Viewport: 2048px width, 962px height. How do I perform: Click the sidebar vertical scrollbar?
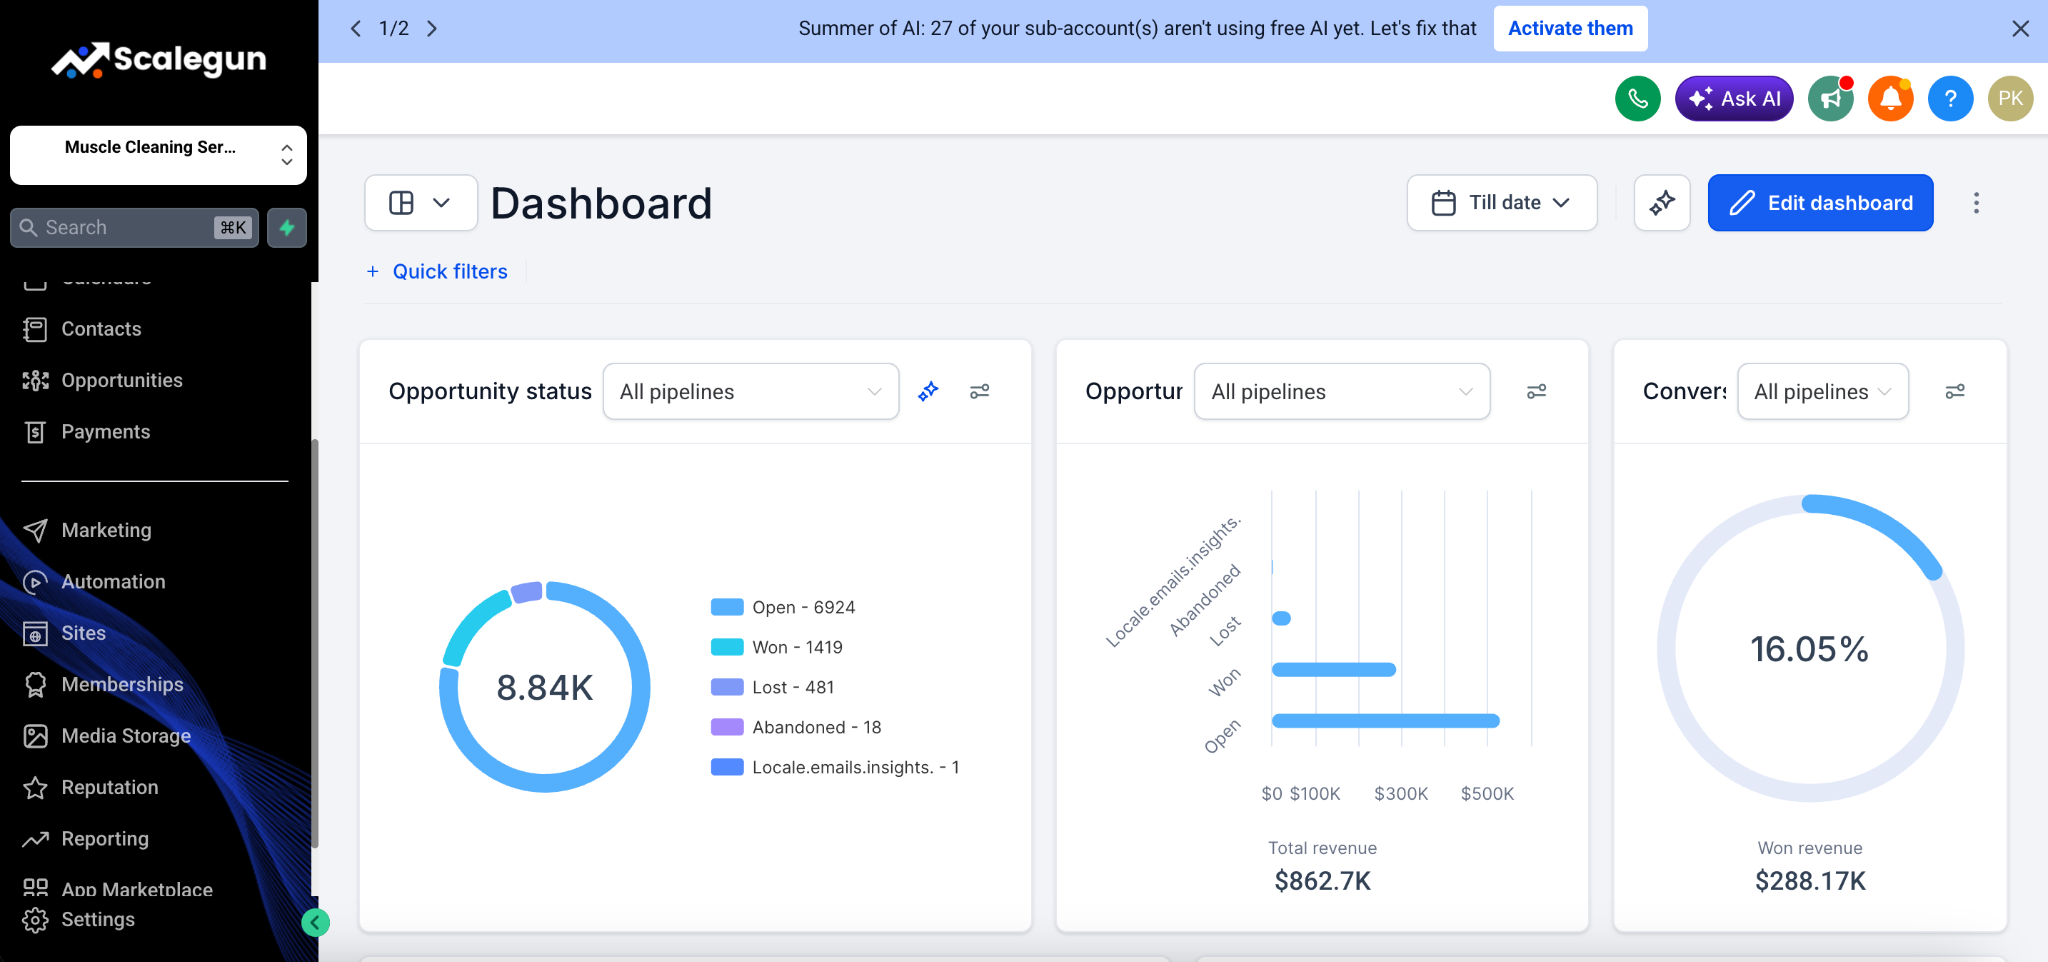(315, 643)
